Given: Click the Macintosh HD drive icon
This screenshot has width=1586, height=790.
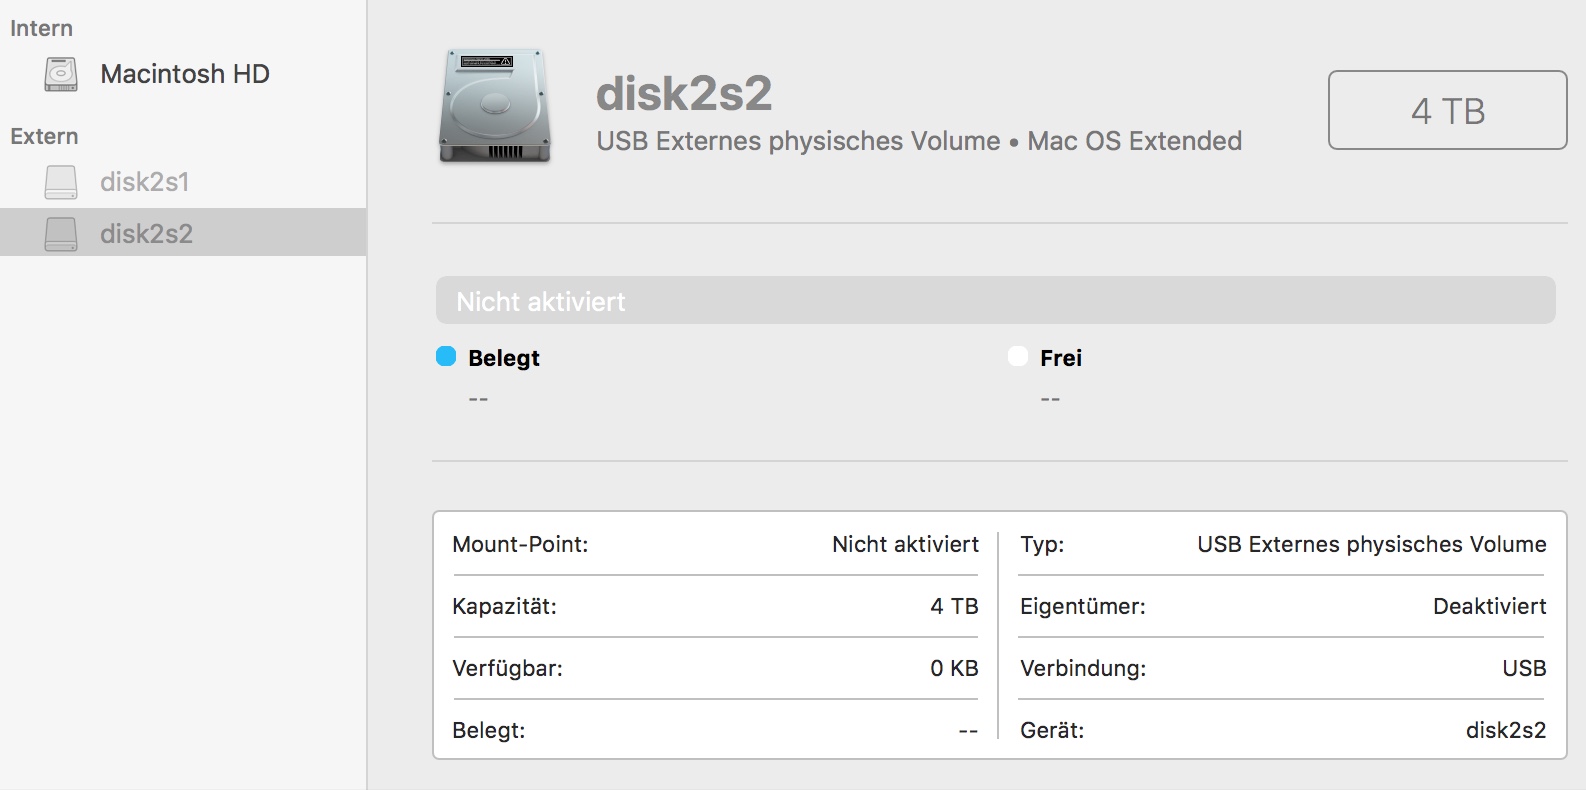Looking at the screenshot, I should click(61, 75).
